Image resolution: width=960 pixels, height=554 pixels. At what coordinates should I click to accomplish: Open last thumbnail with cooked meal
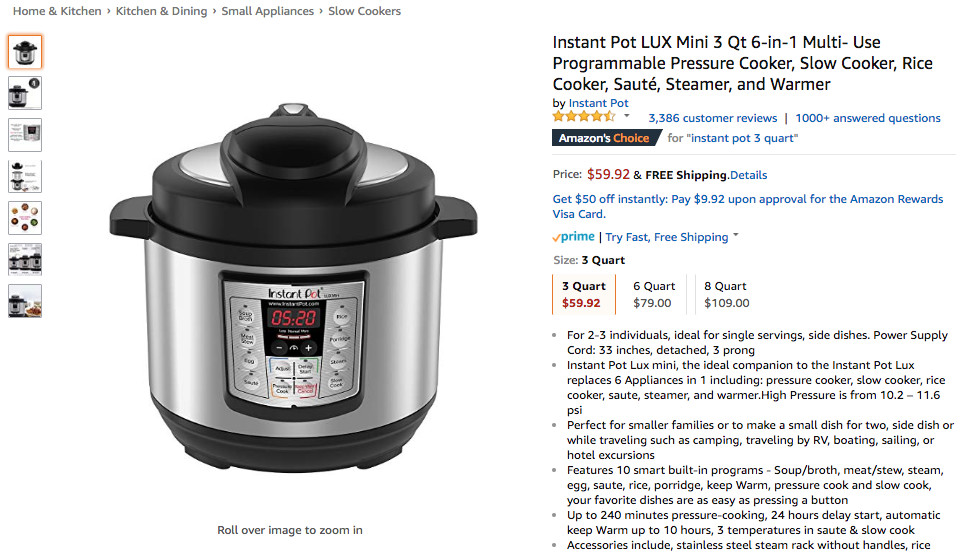(25, 301)
